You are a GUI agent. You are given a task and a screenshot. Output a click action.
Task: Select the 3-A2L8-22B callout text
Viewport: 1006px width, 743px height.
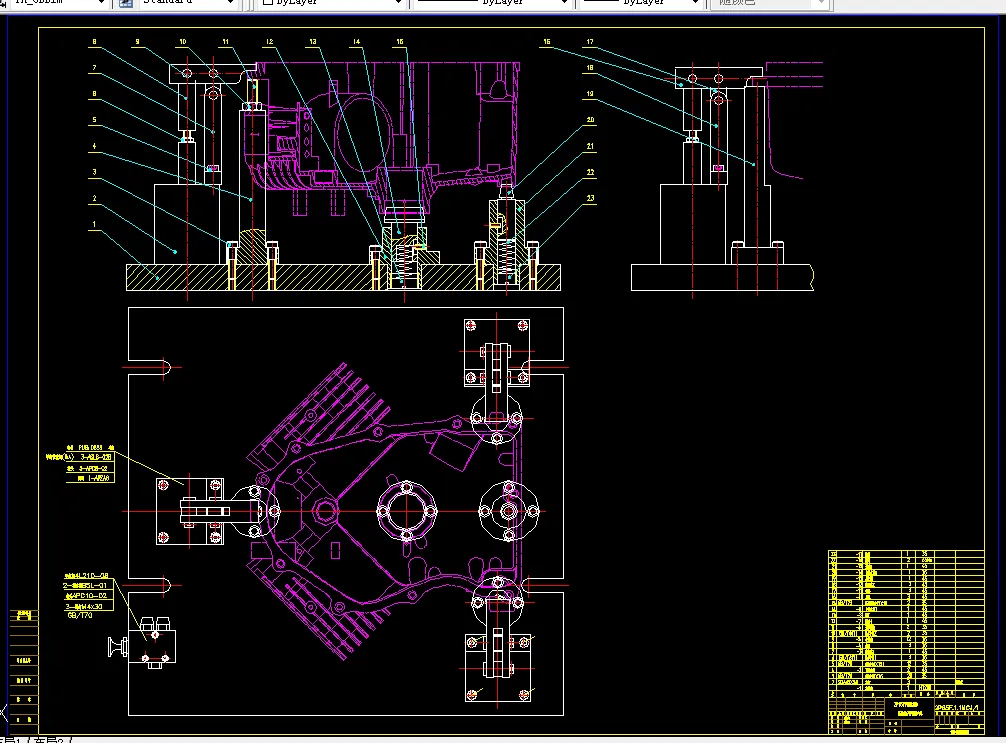coord(96,457)
